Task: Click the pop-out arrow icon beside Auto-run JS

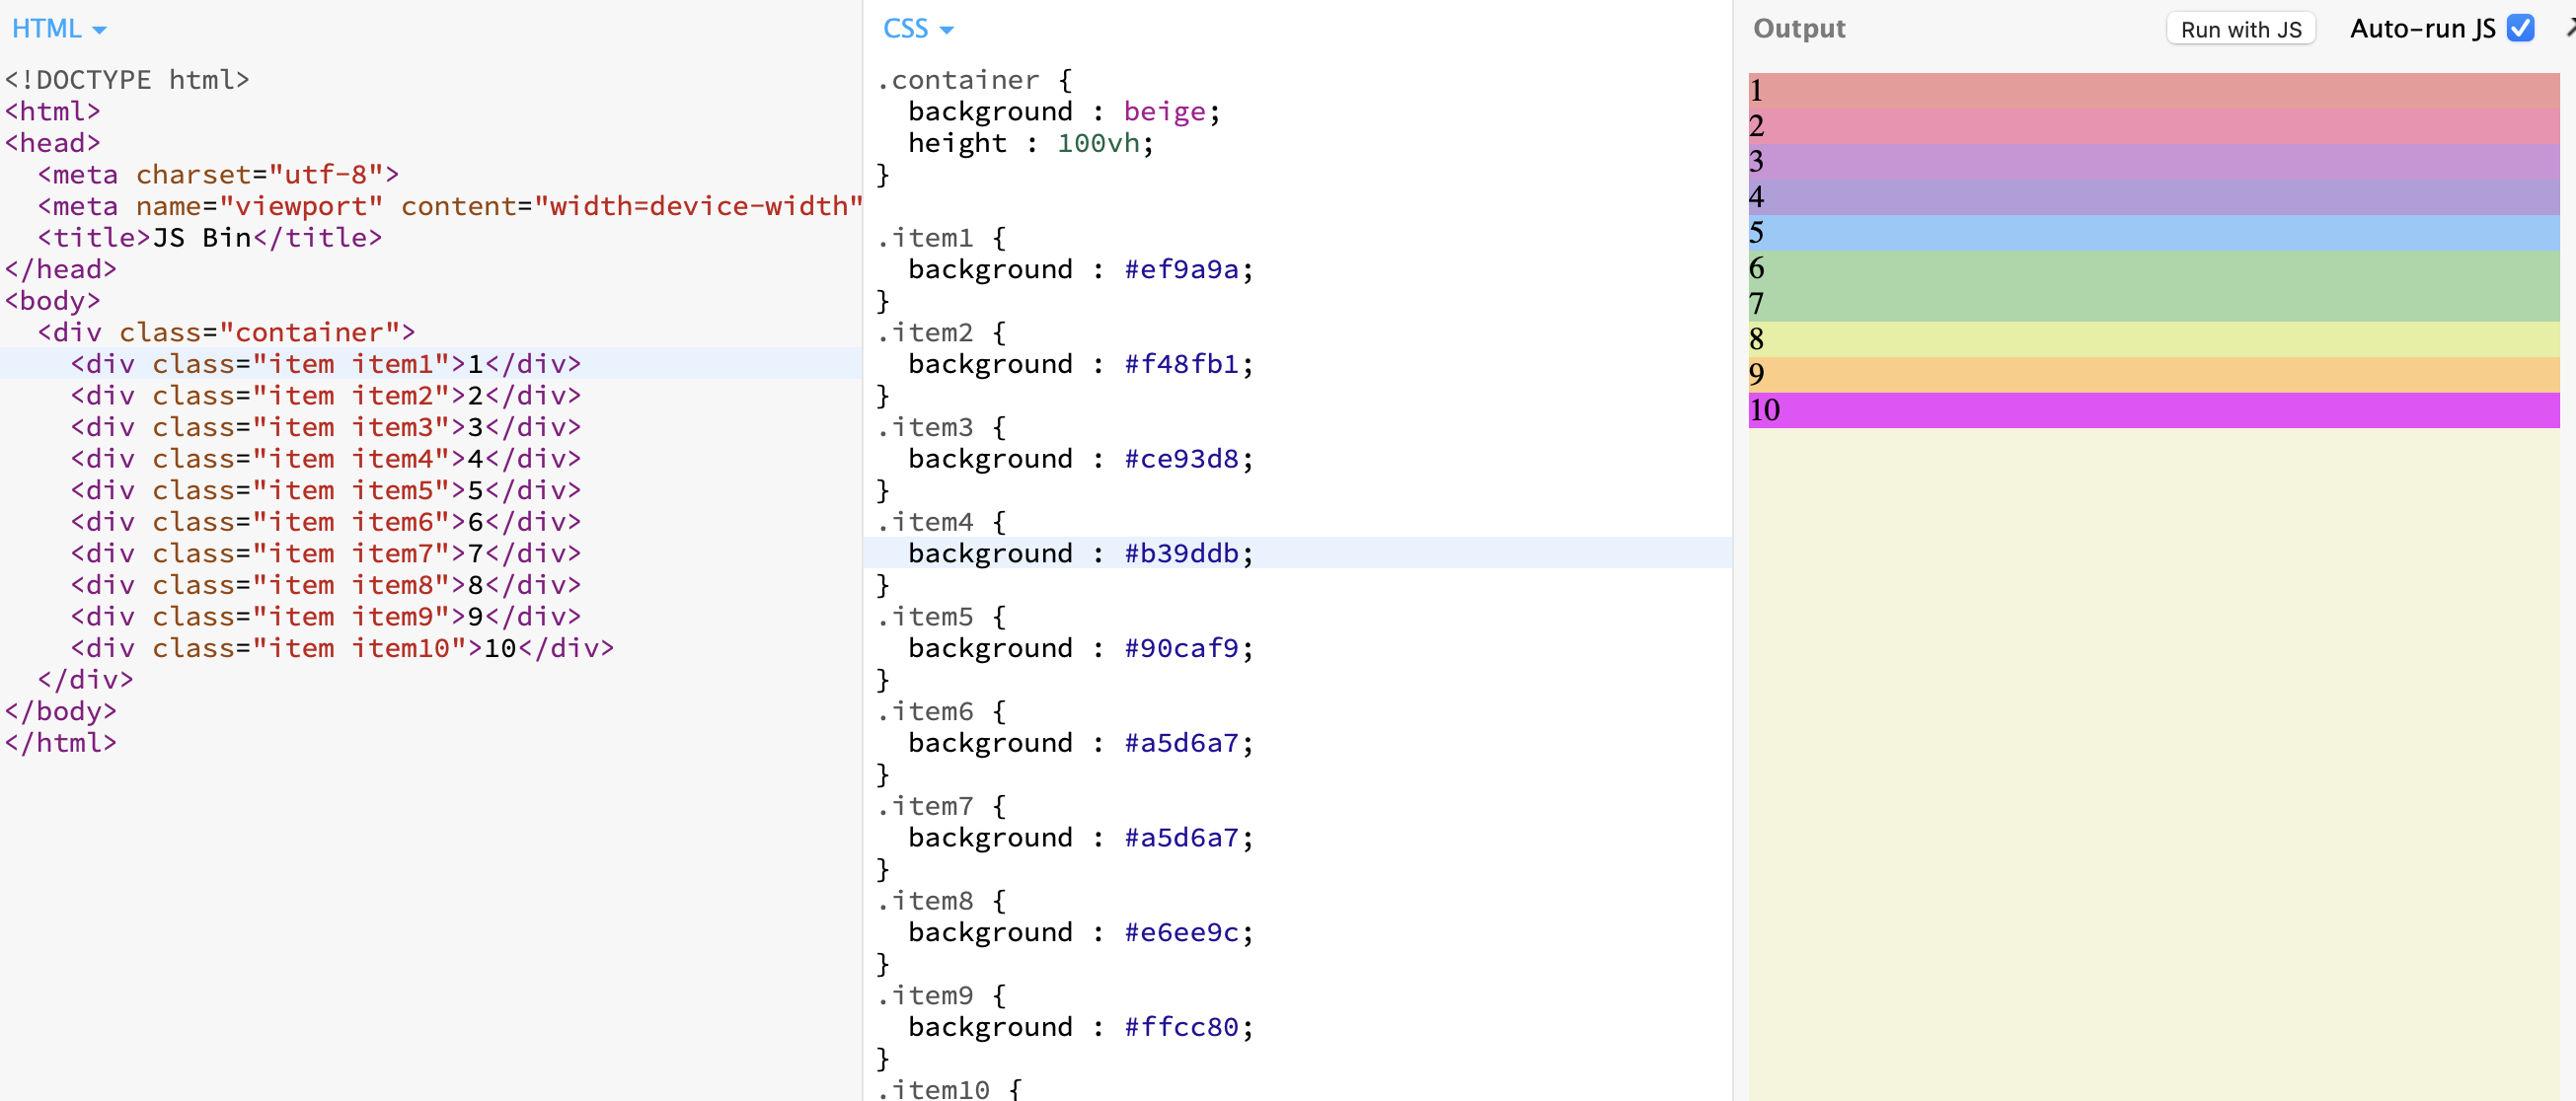Action: pyautogui.click(x=2570, y=28)
